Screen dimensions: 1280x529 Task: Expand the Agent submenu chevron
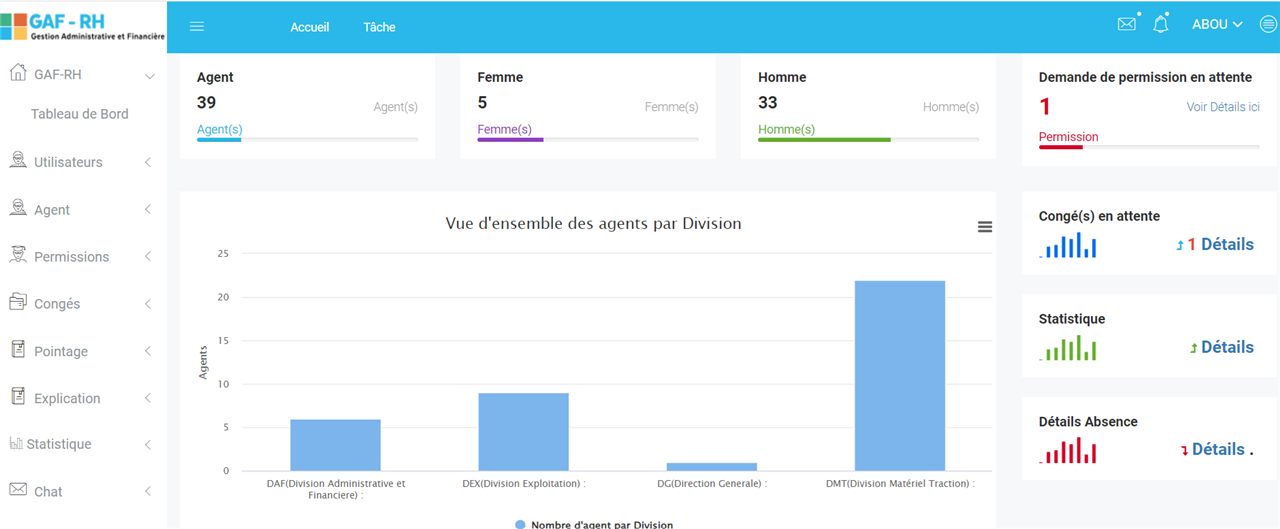pos(148,209)
